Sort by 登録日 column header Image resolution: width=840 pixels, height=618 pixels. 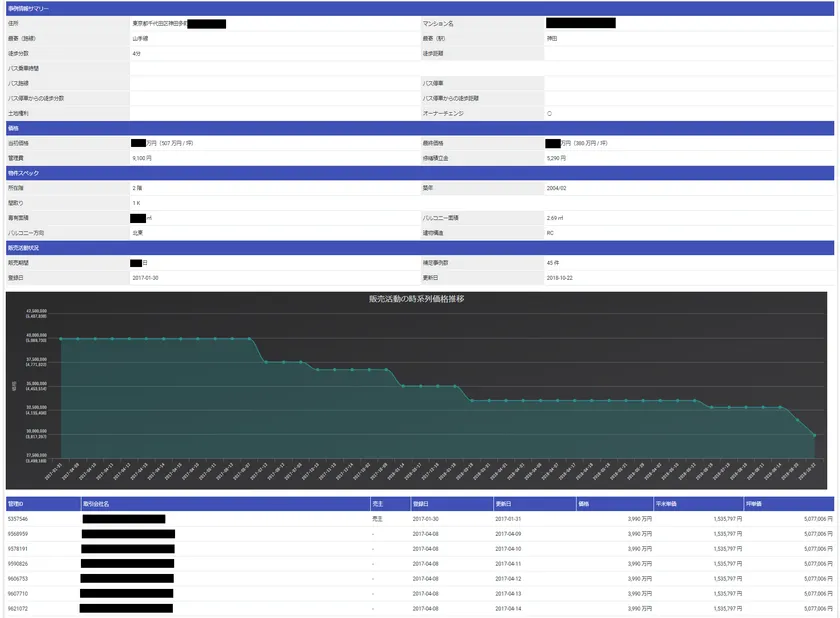(x=424, y=504)
